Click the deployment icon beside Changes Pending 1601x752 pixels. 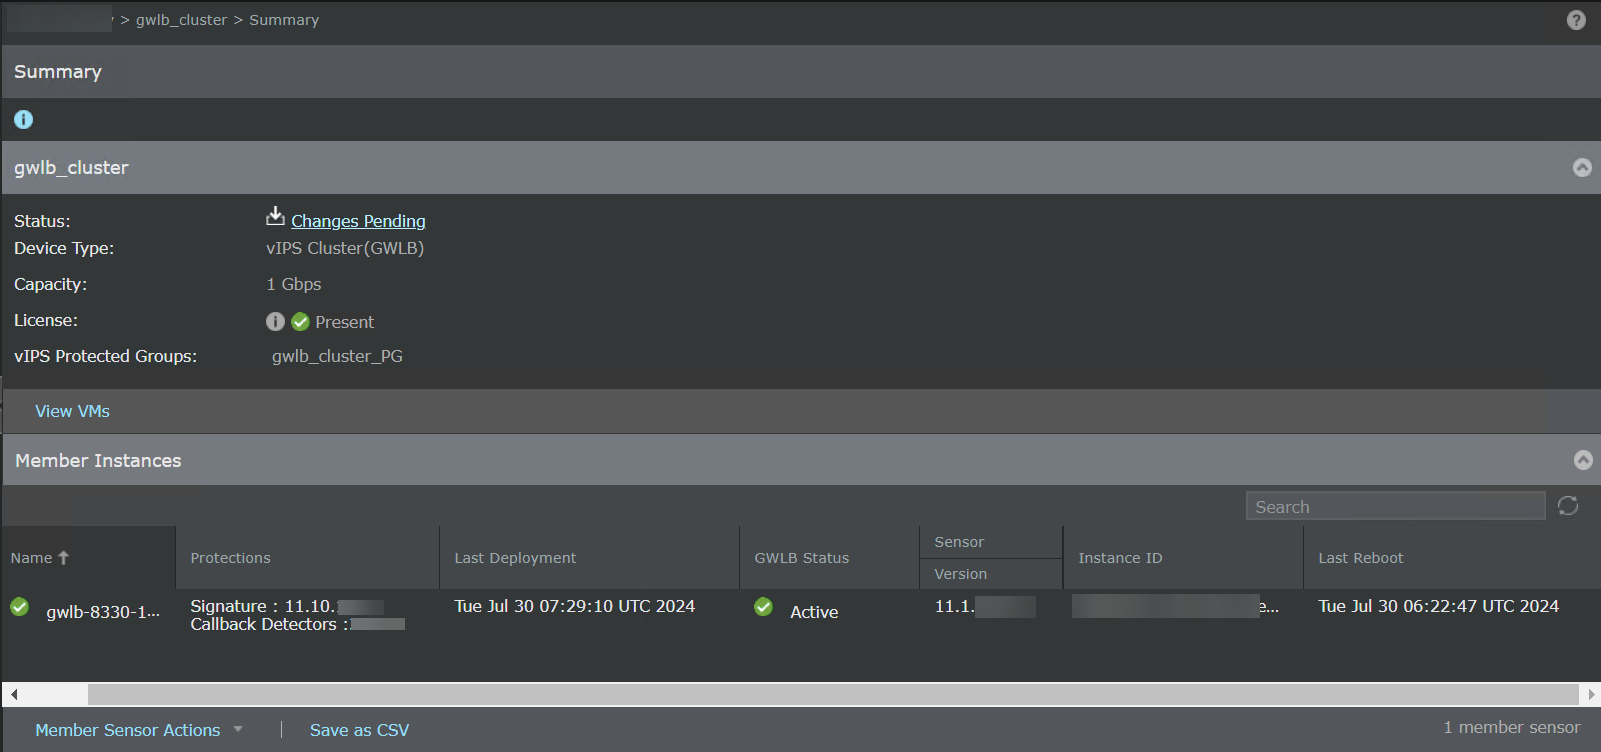275,217
